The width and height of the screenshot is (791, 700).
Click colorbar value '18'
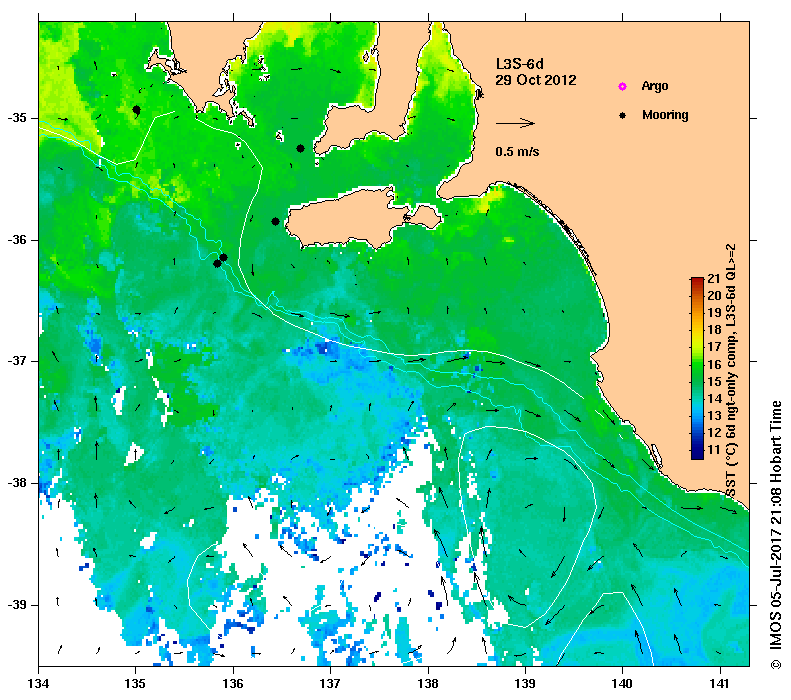coord(714,330)
